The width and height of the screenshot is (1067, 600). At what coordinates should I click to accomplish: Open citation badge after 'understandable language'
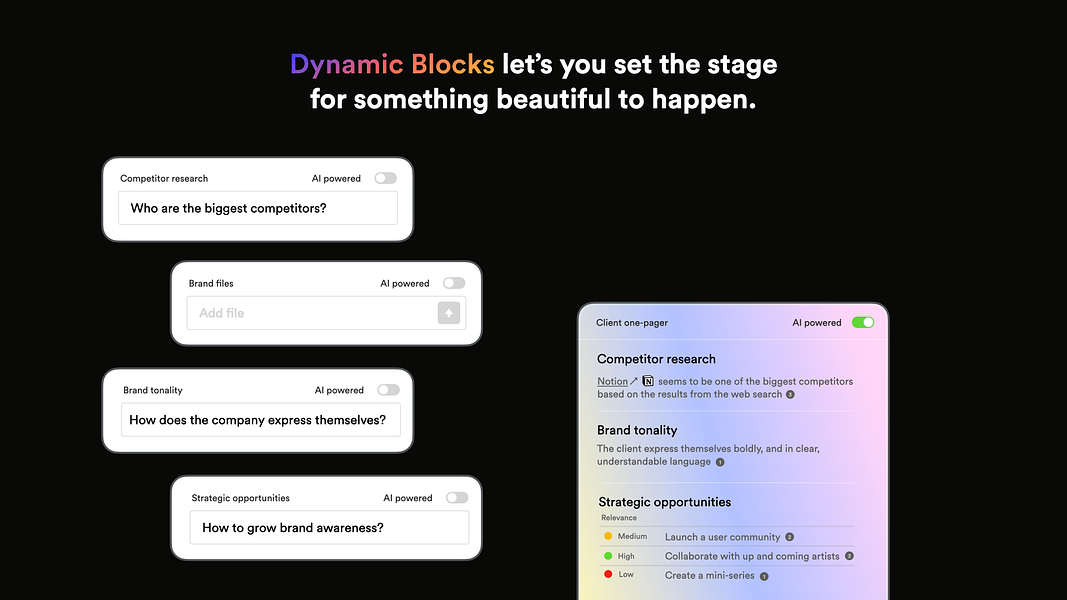720,462
